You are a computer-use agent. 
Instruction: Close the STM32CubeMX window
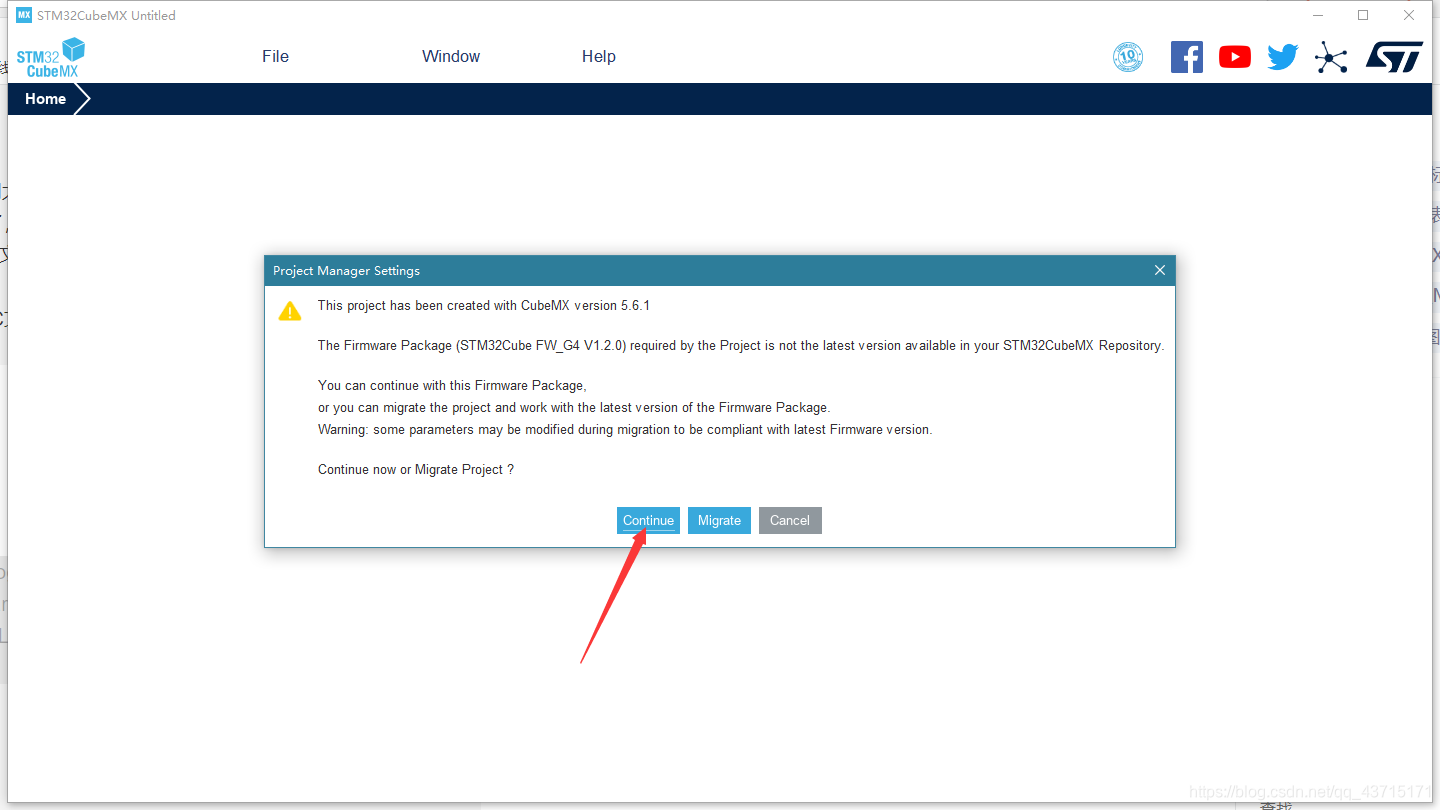tap(1409, 15)
